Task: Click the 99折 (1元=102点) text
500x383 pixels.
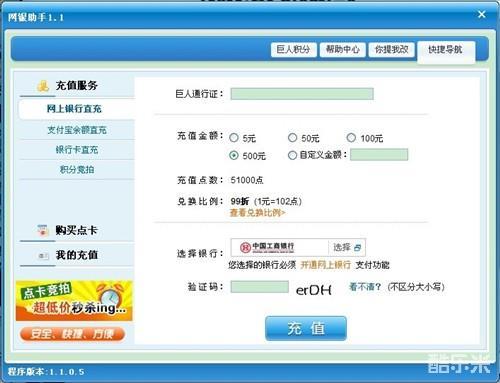Action: point(266,201)
